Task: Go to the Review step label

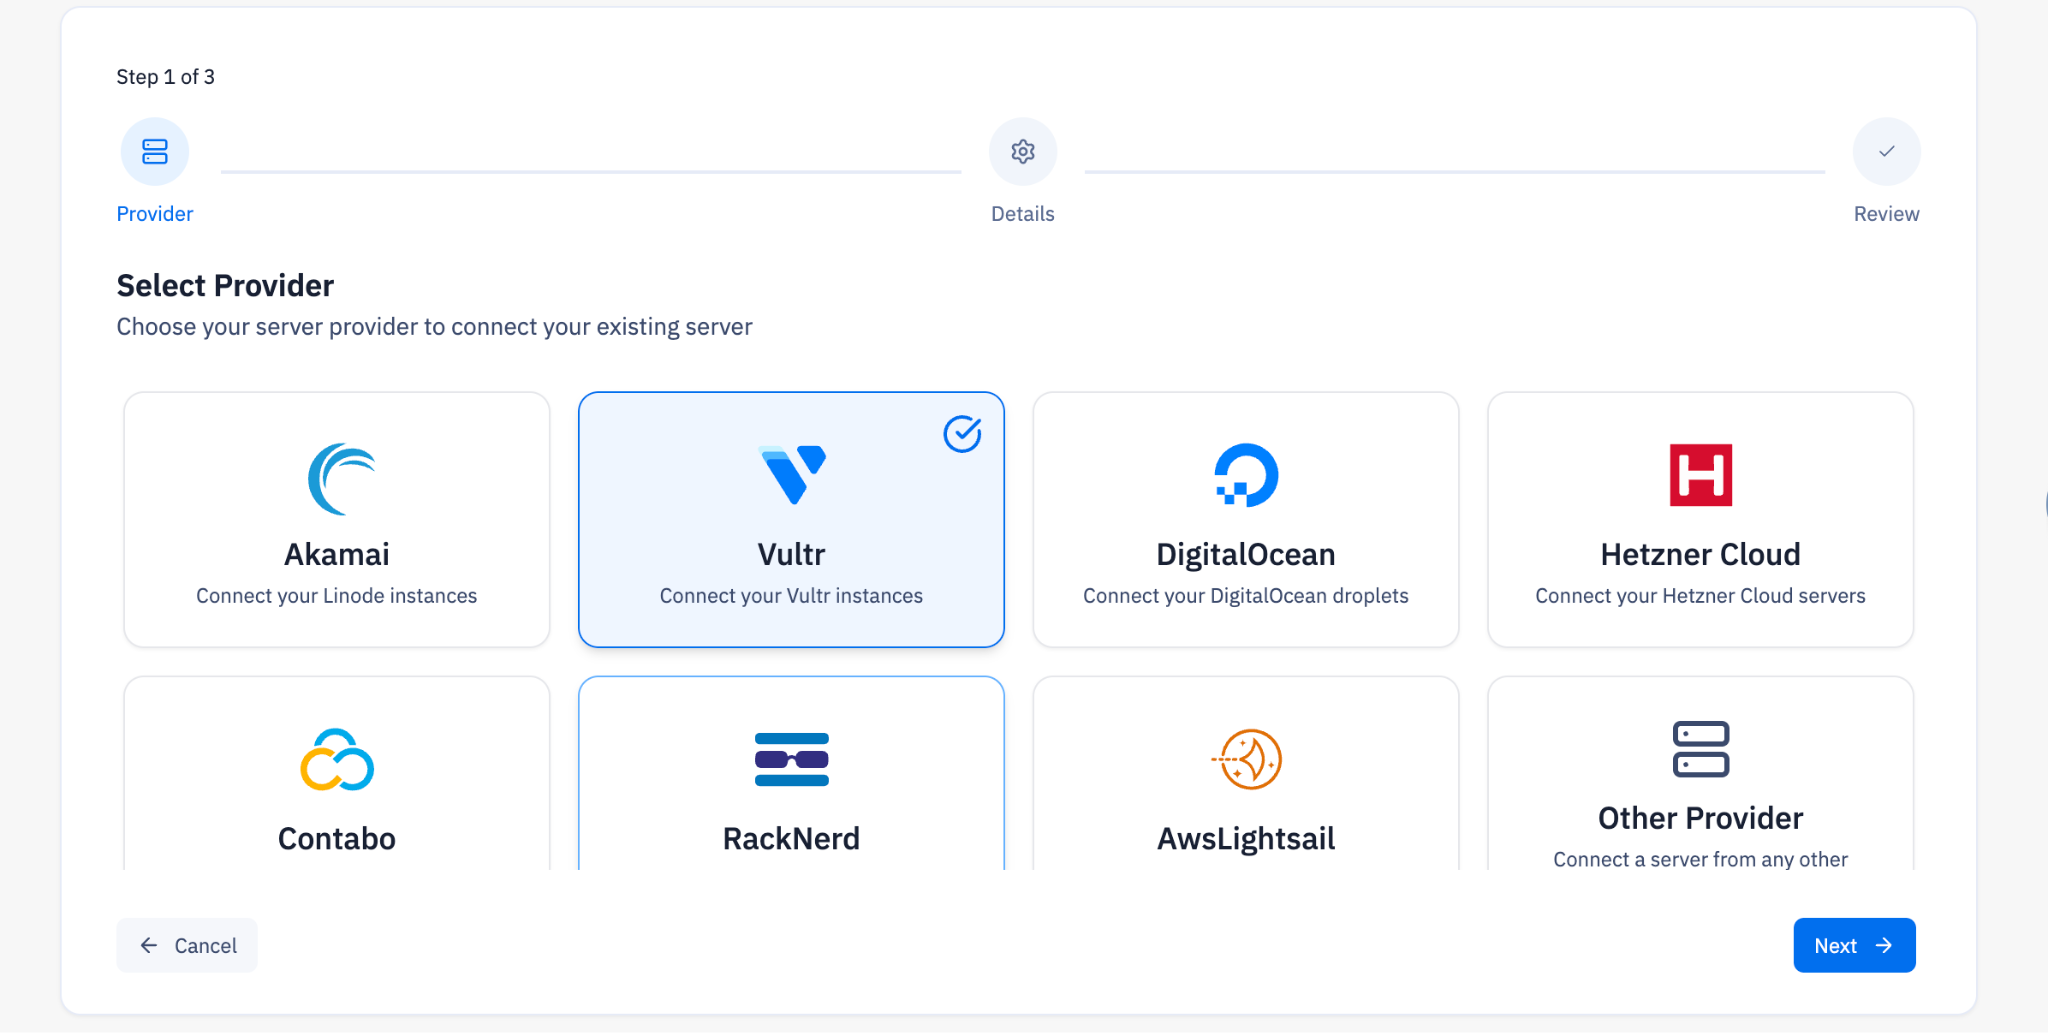Action: pyautogui.click(x=1887, y=214)
